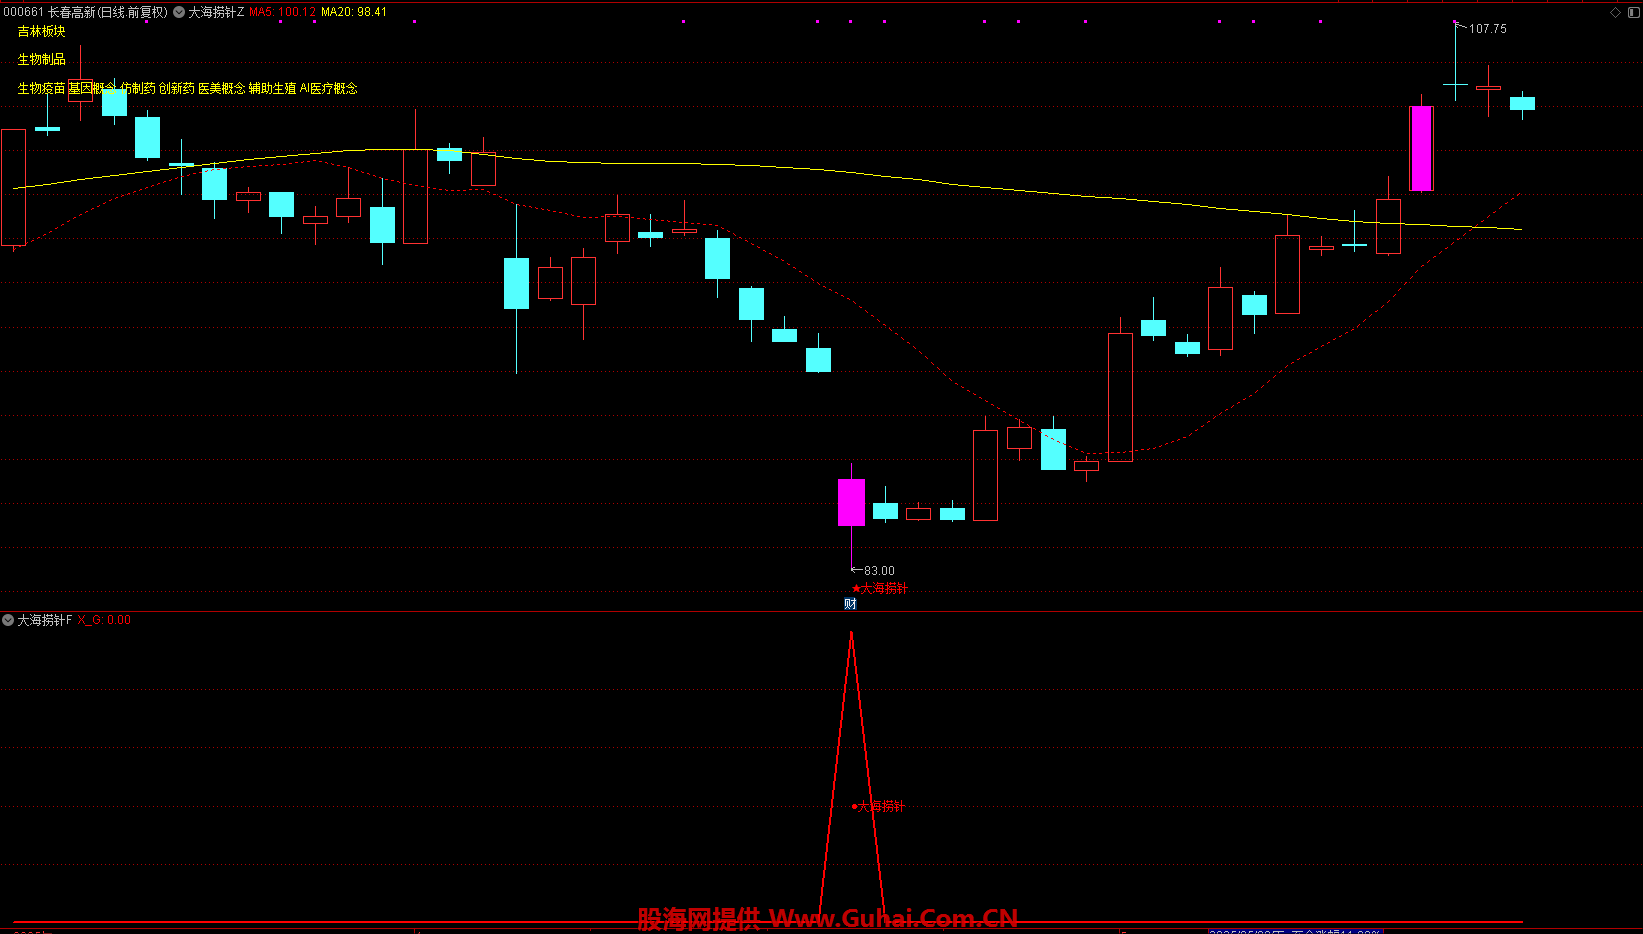Click the MA20: 98.41 label

pyautogui.click(x=353, y=12)
